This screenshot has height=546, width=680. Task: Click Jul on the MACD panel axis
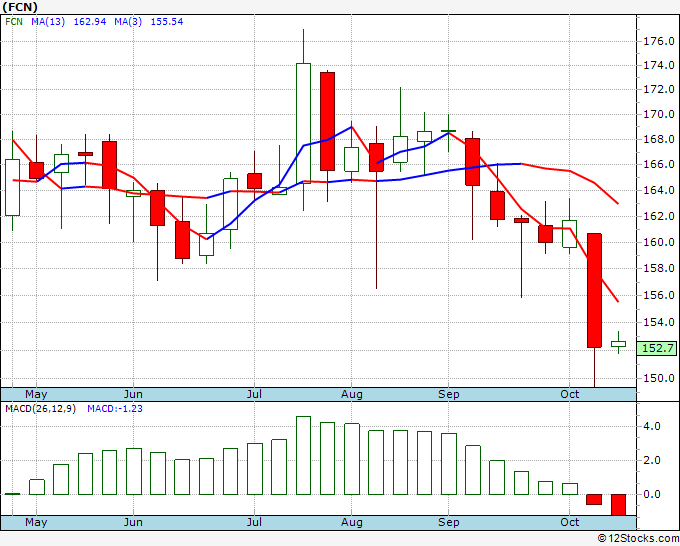(x=254, y=522)
